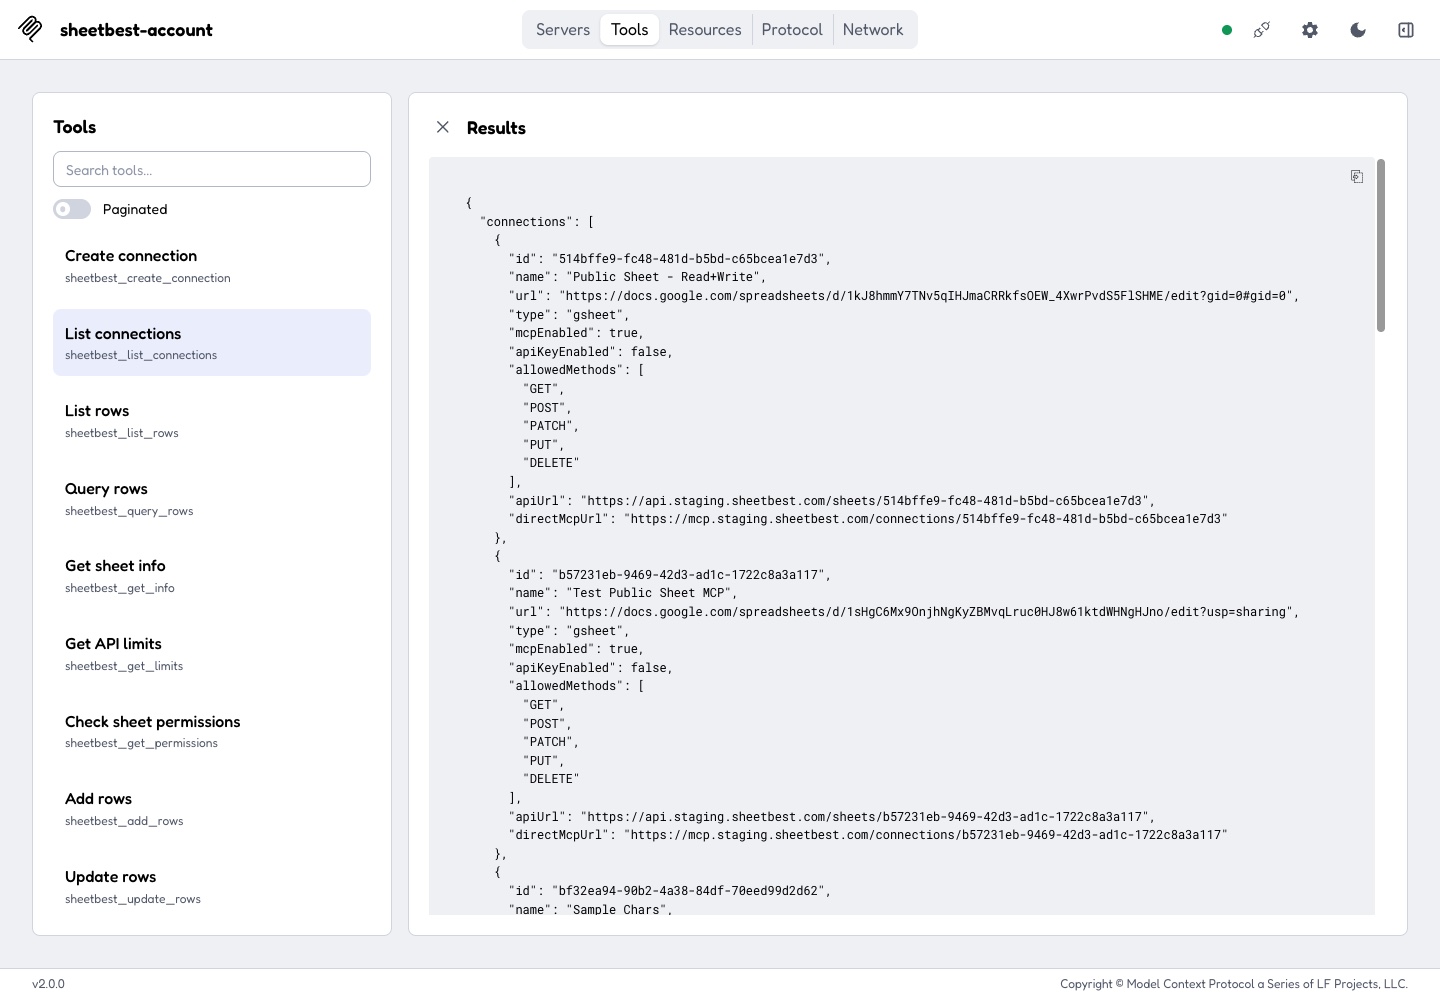Toggle the side panel icon
Image resolution: width=1440 pixels, height=1000 pixels.
coord(1406,30)
